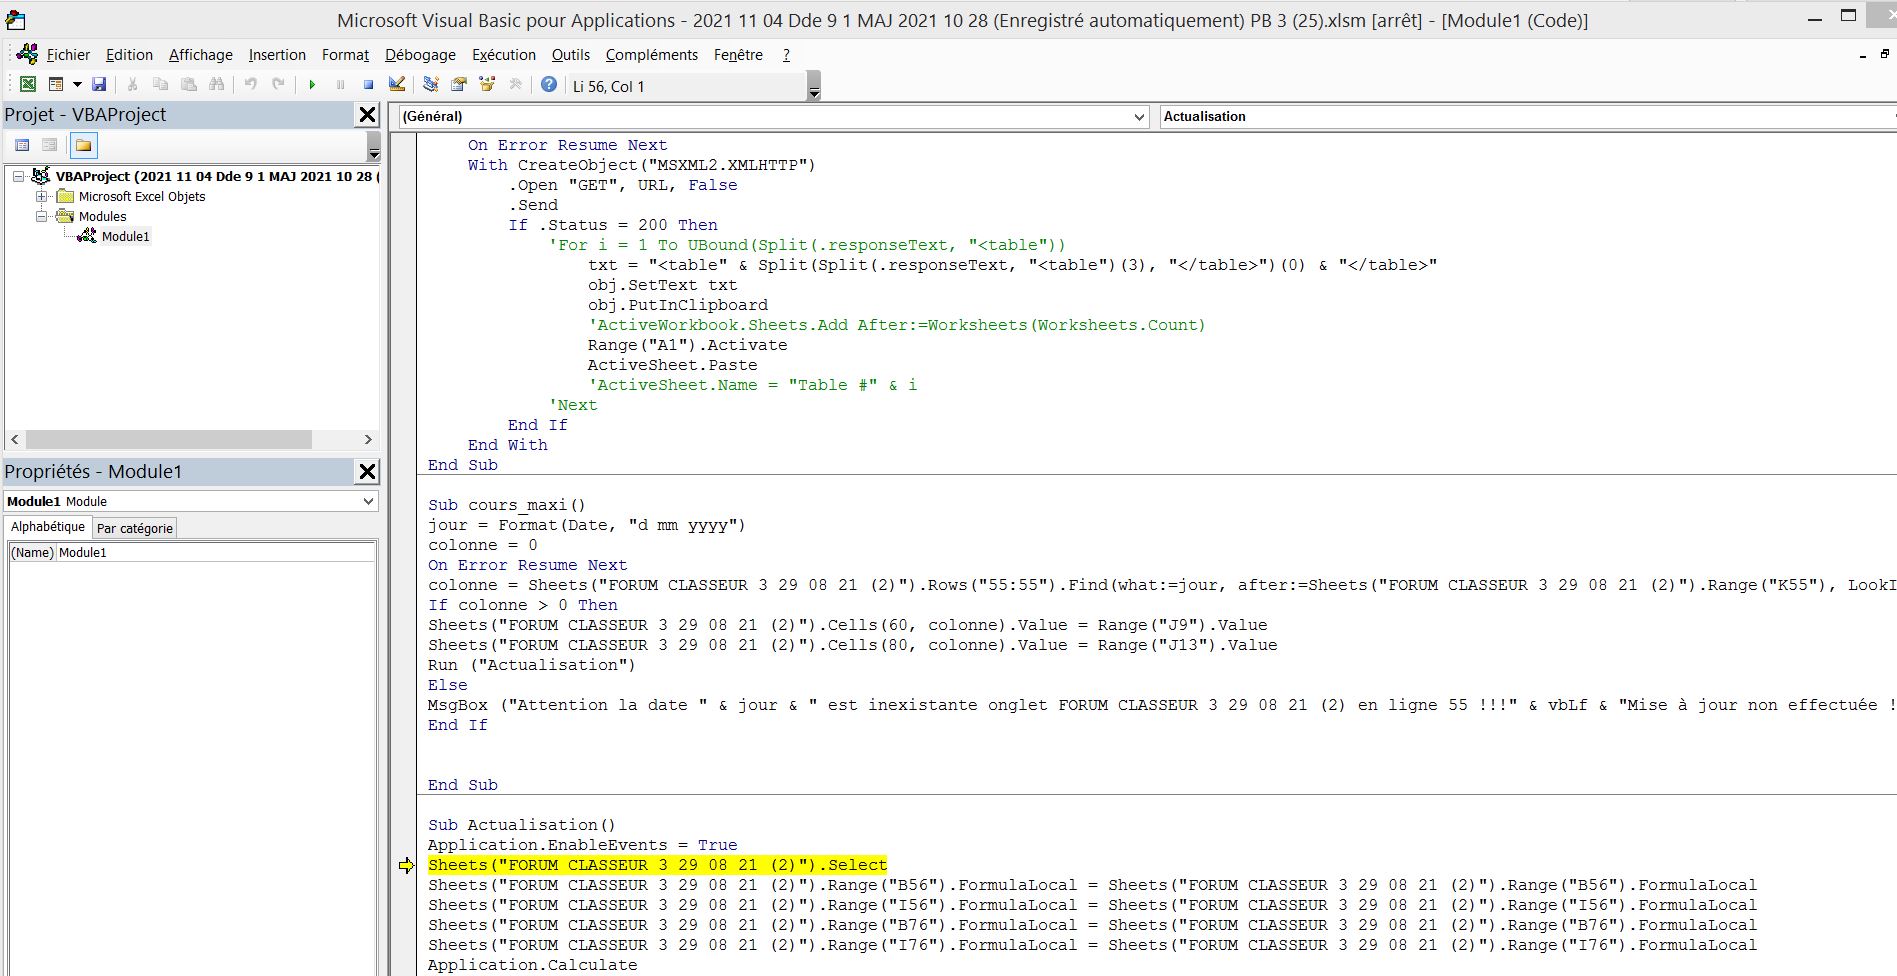Expand the Microsoft Excel Objets folder
The width and height of the screenshot is (1897, 976).
click(x=42, y=197)
